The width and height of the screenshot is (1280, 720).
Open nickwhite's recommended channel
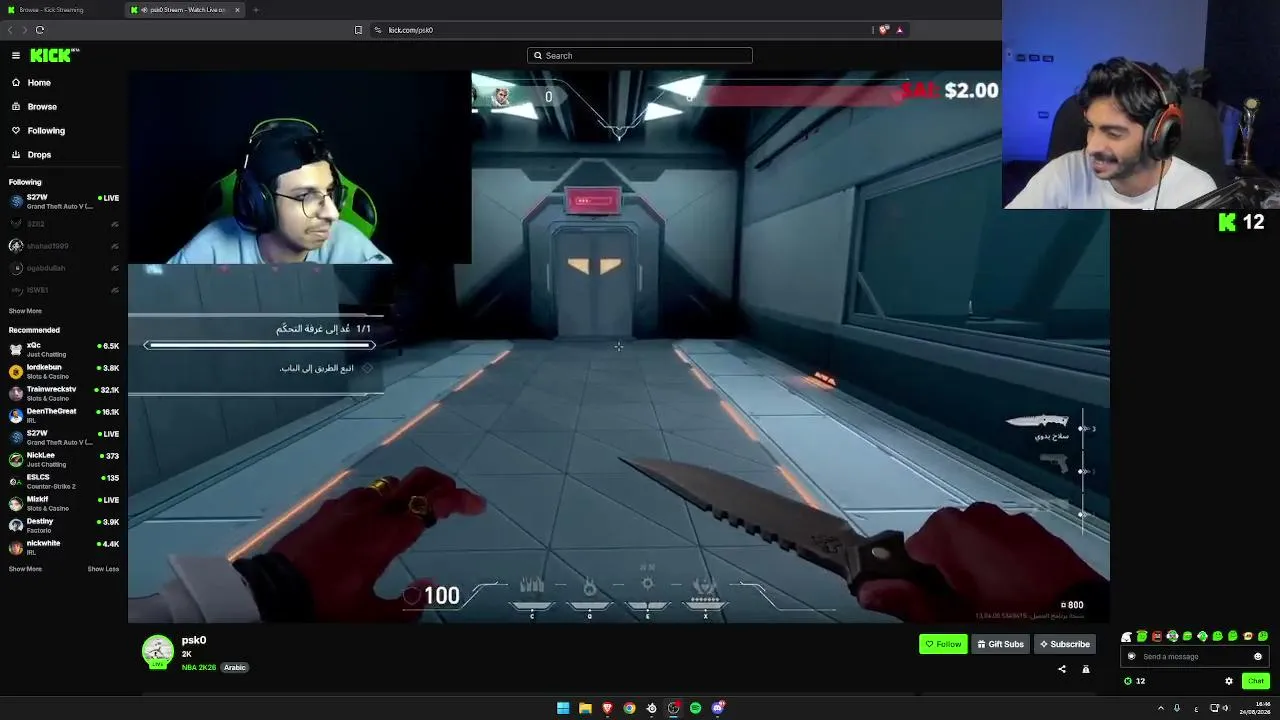(x=64, y=547)
